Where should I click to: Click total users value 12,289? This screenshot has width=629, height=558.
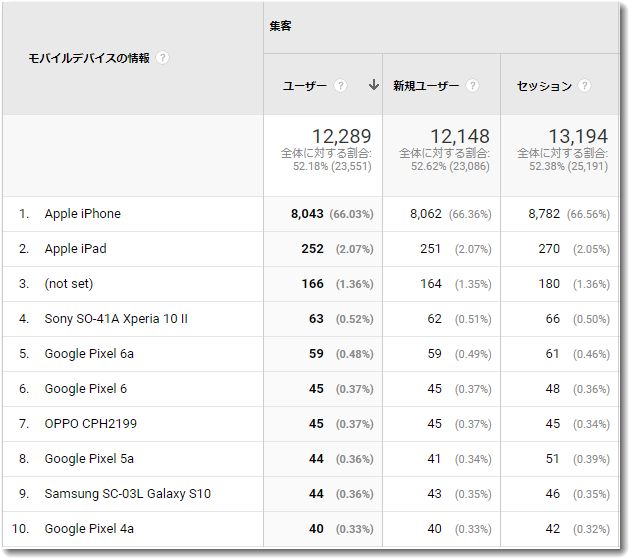pyautogui.click(x=342, y=137)
